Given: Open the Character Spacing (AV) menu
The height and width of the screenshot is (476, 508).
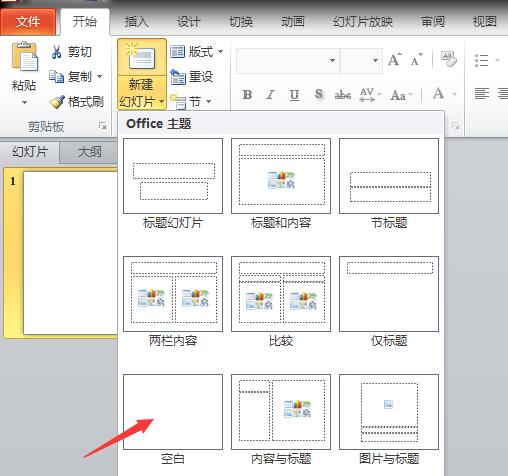Looking at the screenshot, I should pyautogui.click(x=370, y=95).
